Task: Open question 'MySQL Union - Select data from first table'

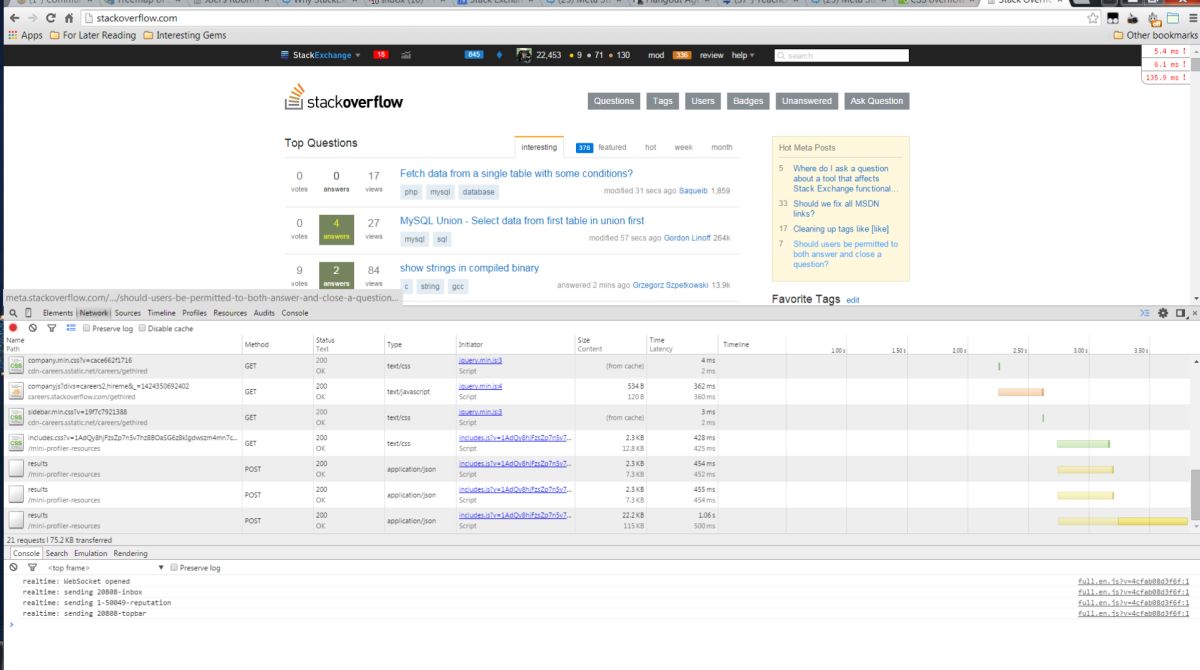Action: point(522,220)
